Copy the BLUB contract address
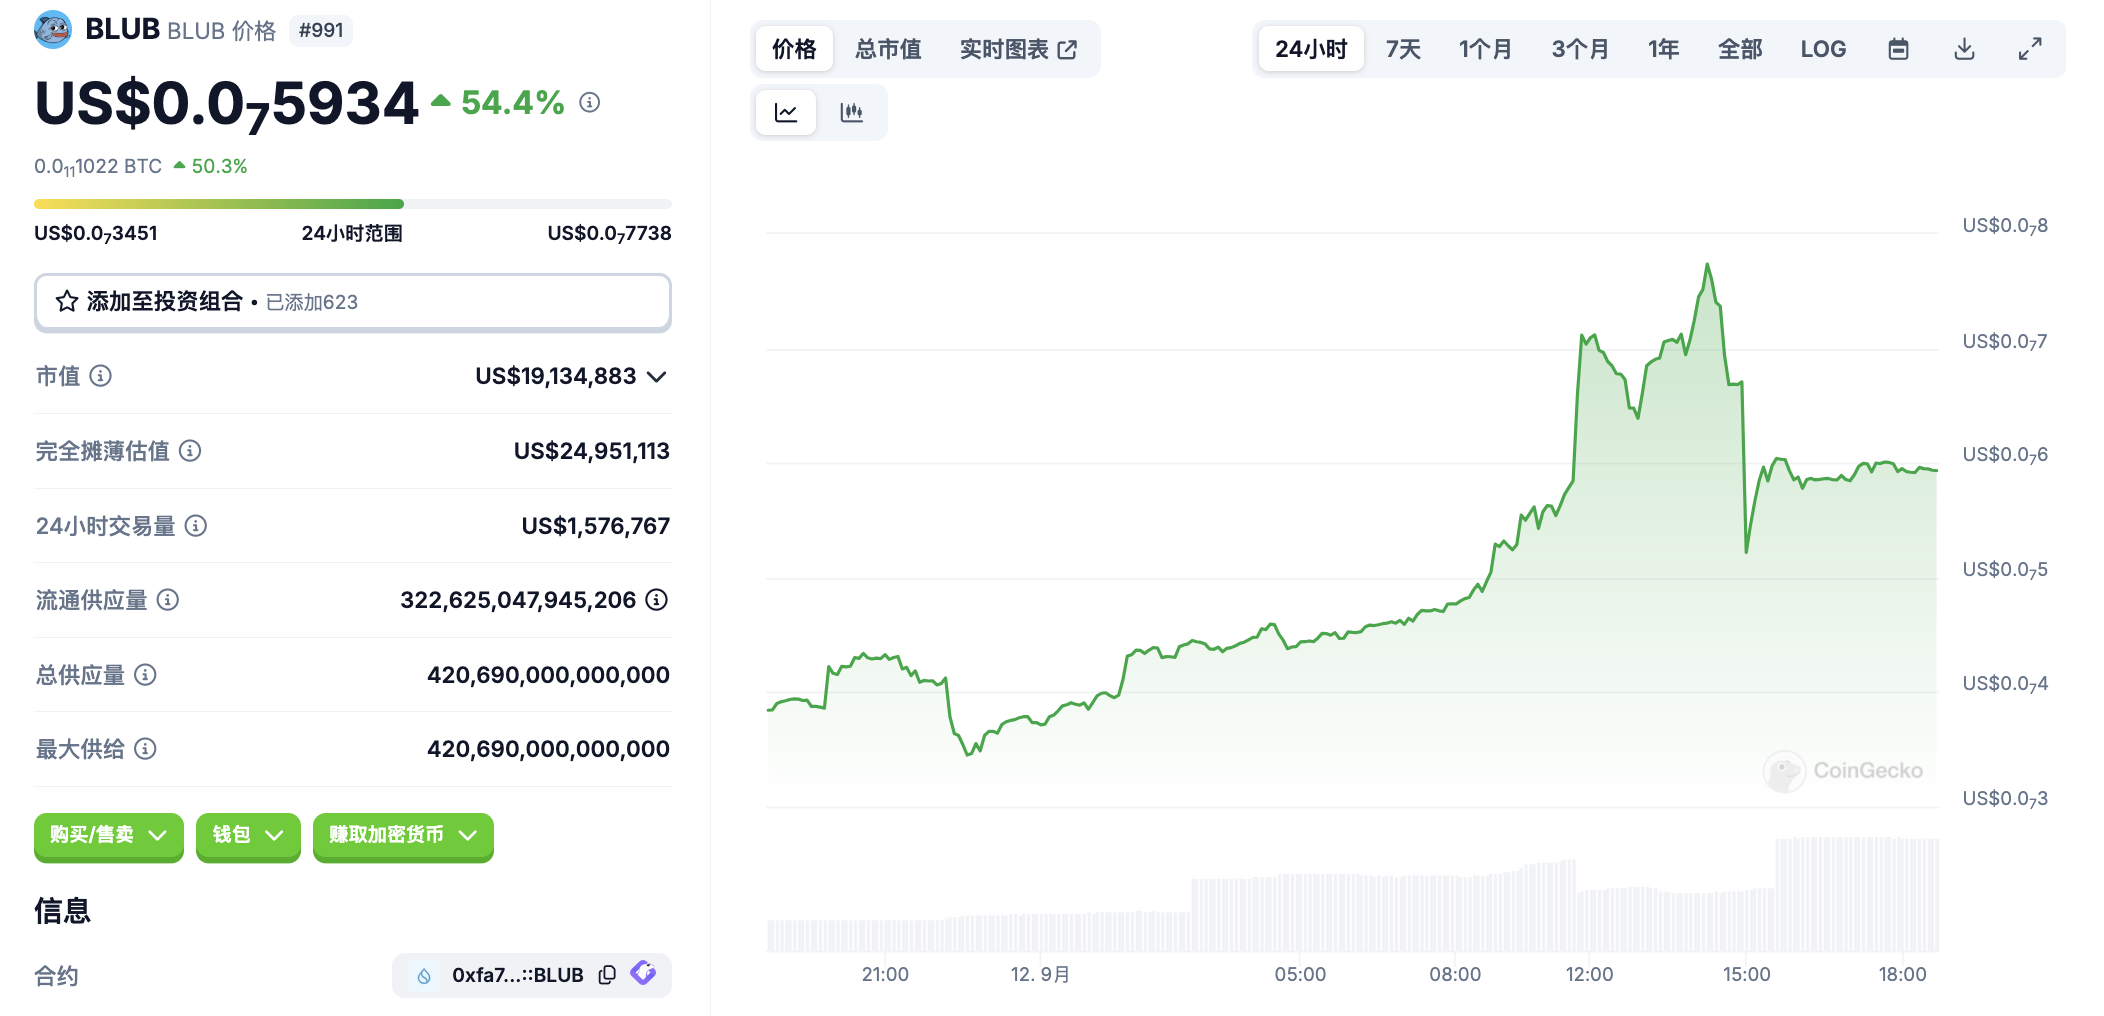This screenshot has width=2104, height=1016. pos(607,975)
